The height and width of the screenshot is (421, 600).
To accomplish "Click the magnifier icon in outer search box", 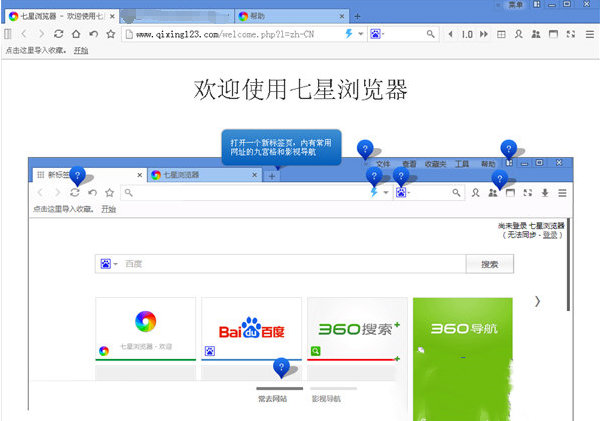I will coord(431,34).
